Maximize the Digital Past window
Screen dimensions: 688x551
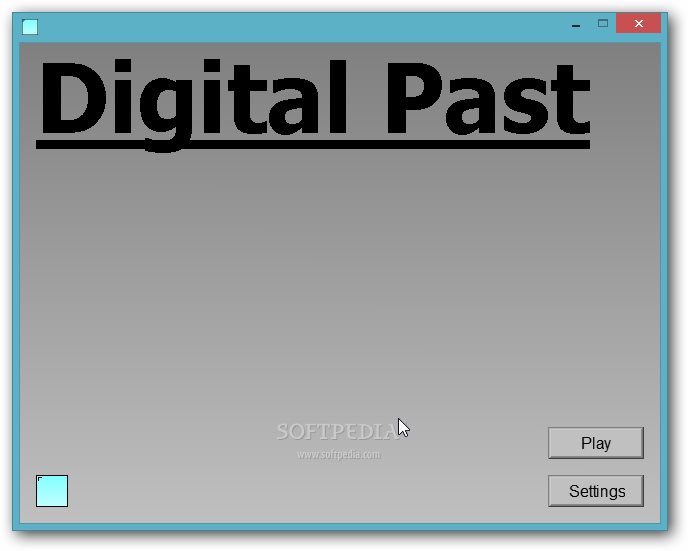[x=603, y=23]
